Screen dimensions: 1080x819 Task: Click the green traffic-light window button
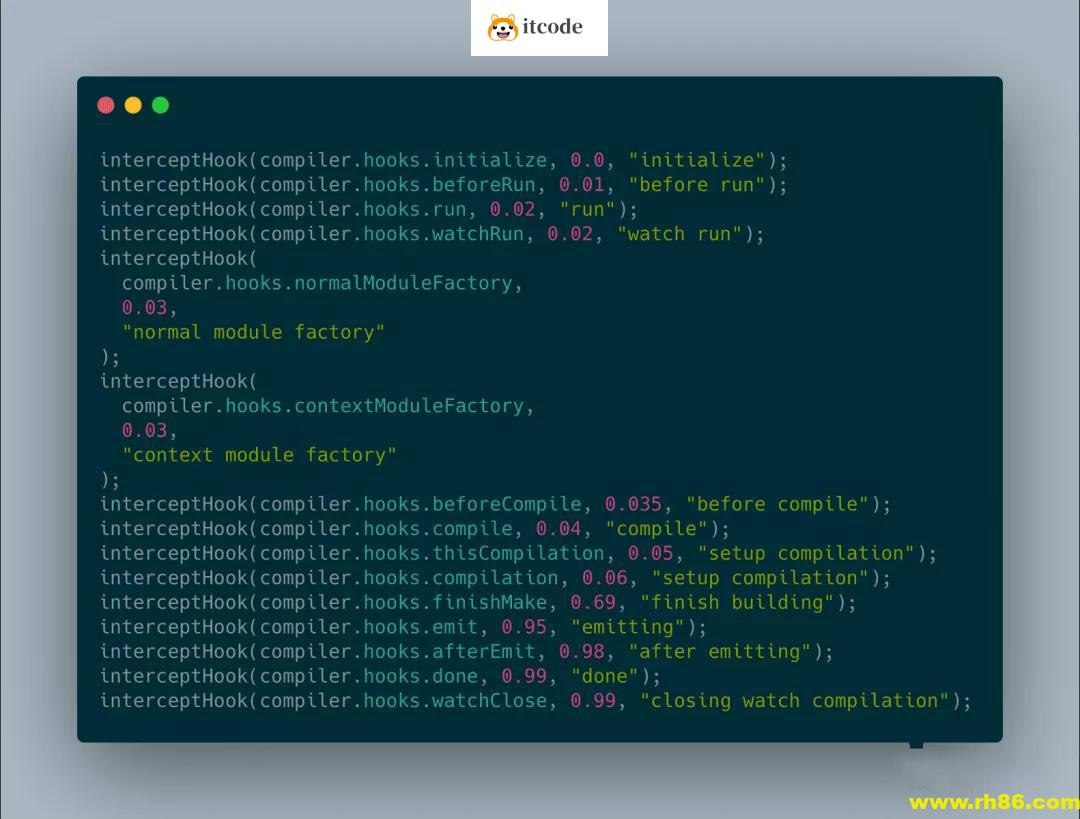click(x=160, y=104)
